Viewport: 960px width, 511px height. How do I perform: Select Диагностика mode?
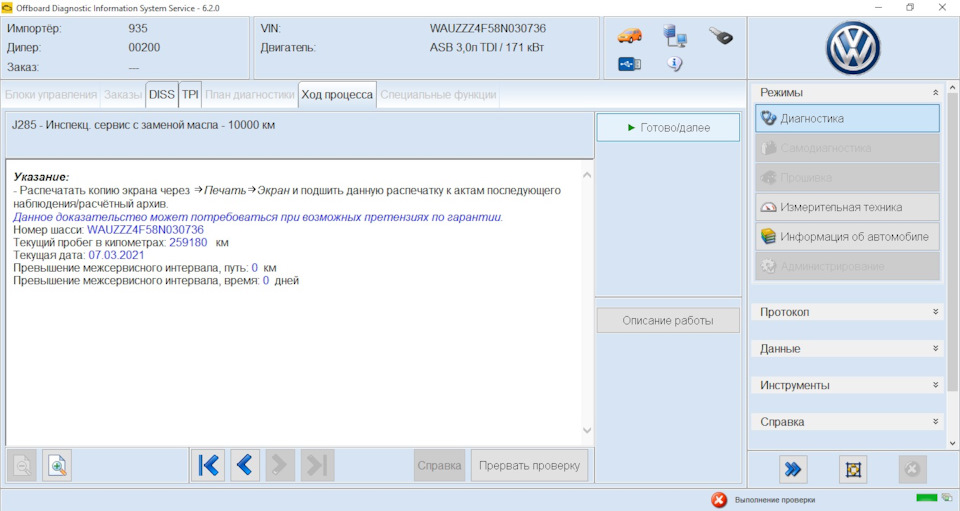click(847, 118)
